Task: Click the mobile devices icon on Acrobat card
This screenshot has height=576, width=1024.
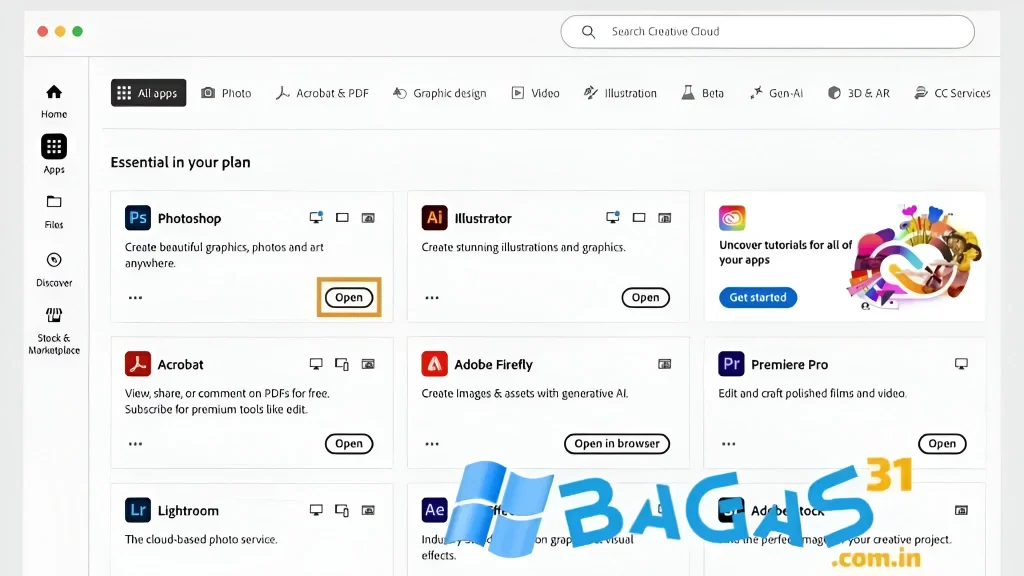Action: [x=342, y=364]
